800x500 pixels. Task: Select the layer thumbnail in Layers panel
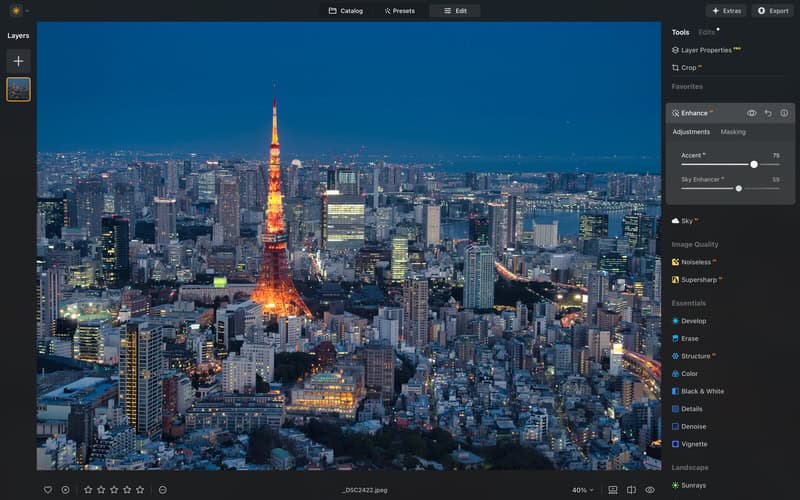coord(18,90)
